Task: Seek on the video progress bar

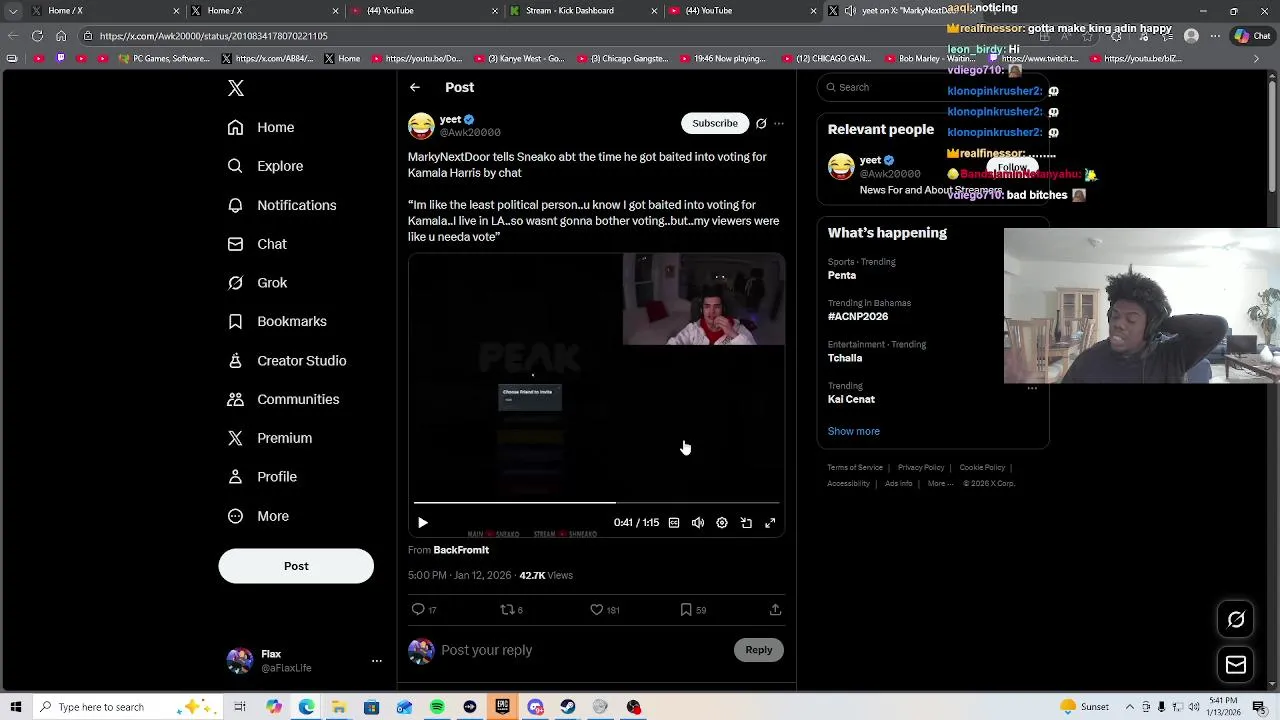Action: pyautogui.click(x=597, y=502)
